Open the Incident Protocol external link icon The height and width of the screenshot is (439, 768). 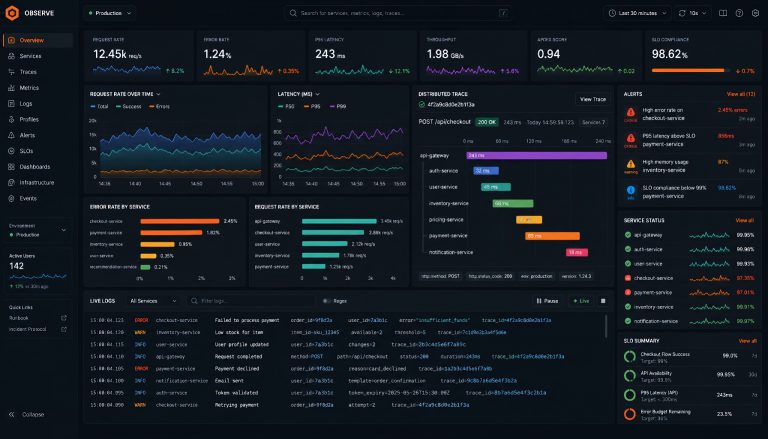pos(64,329)
